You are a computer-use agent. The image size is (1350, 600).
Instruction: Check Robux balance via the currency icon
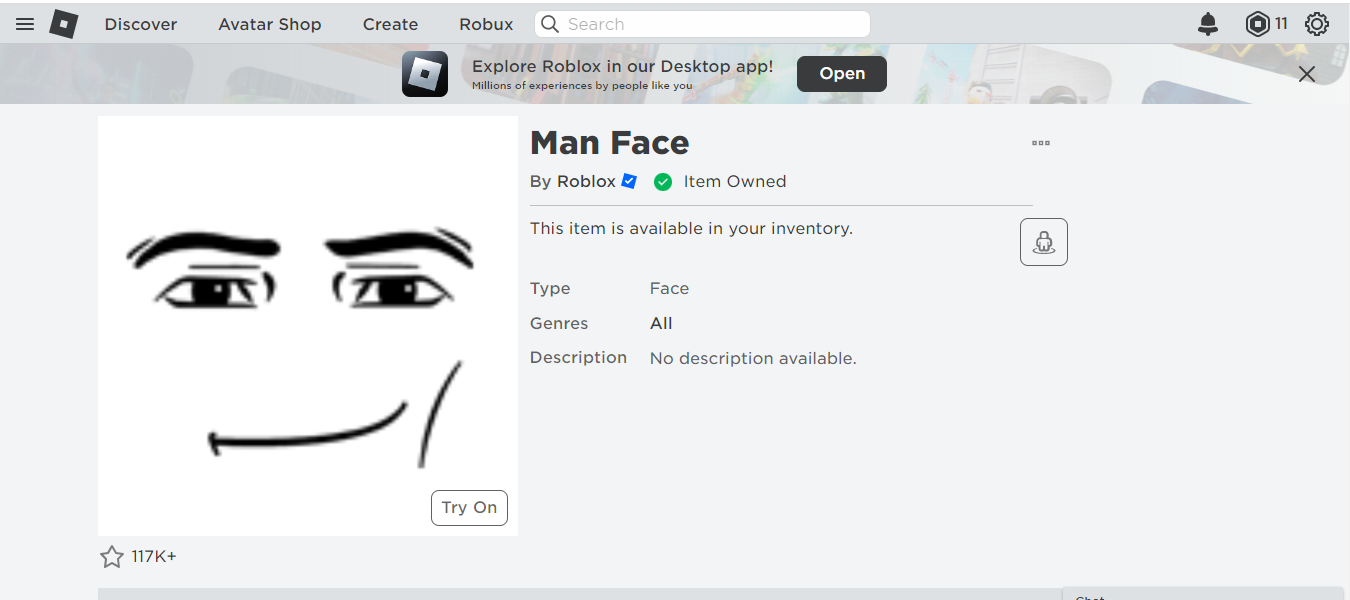pos(1256,23)
